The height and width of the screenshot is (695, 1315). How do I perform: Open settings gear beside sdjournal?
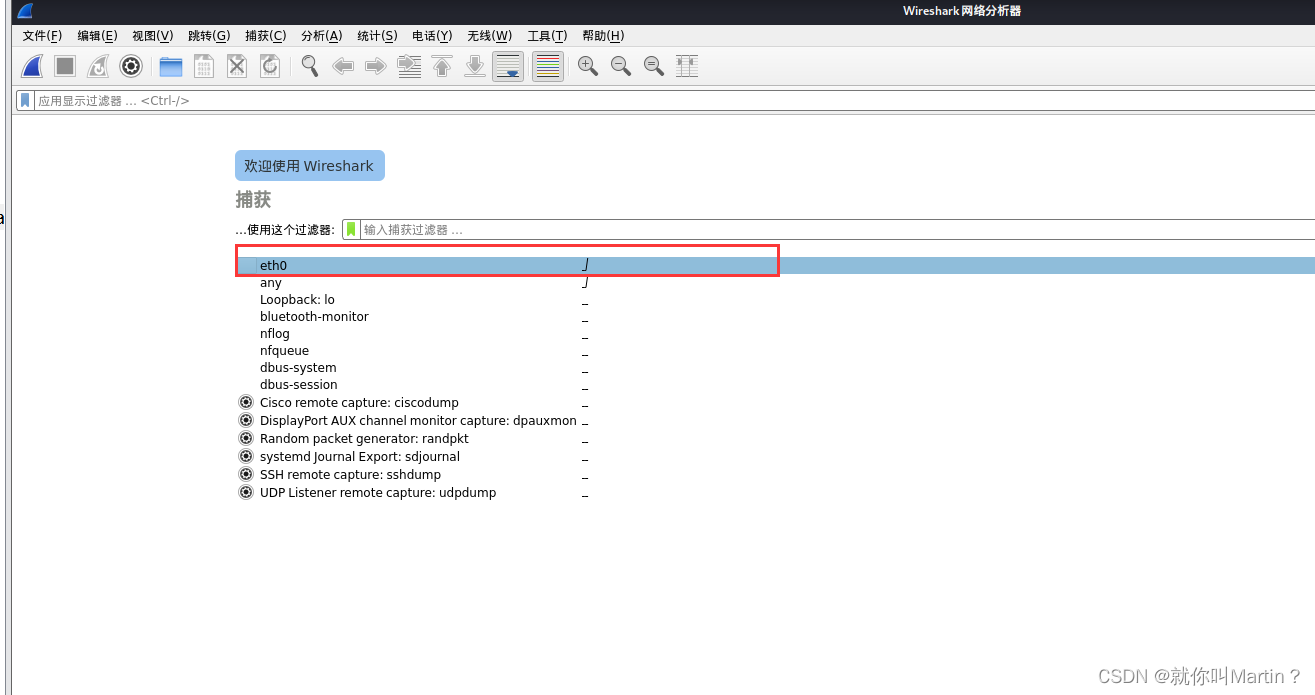click(246, 456)
